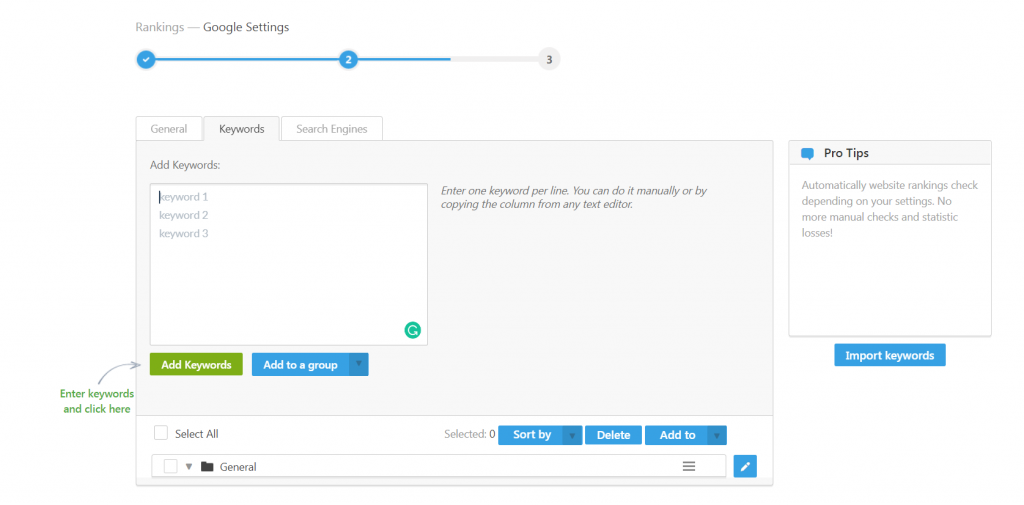Viewport: 1024px width, 505px height.
Task: Open the Sort by dropdown arrow
Action: [x=571, y=435]
